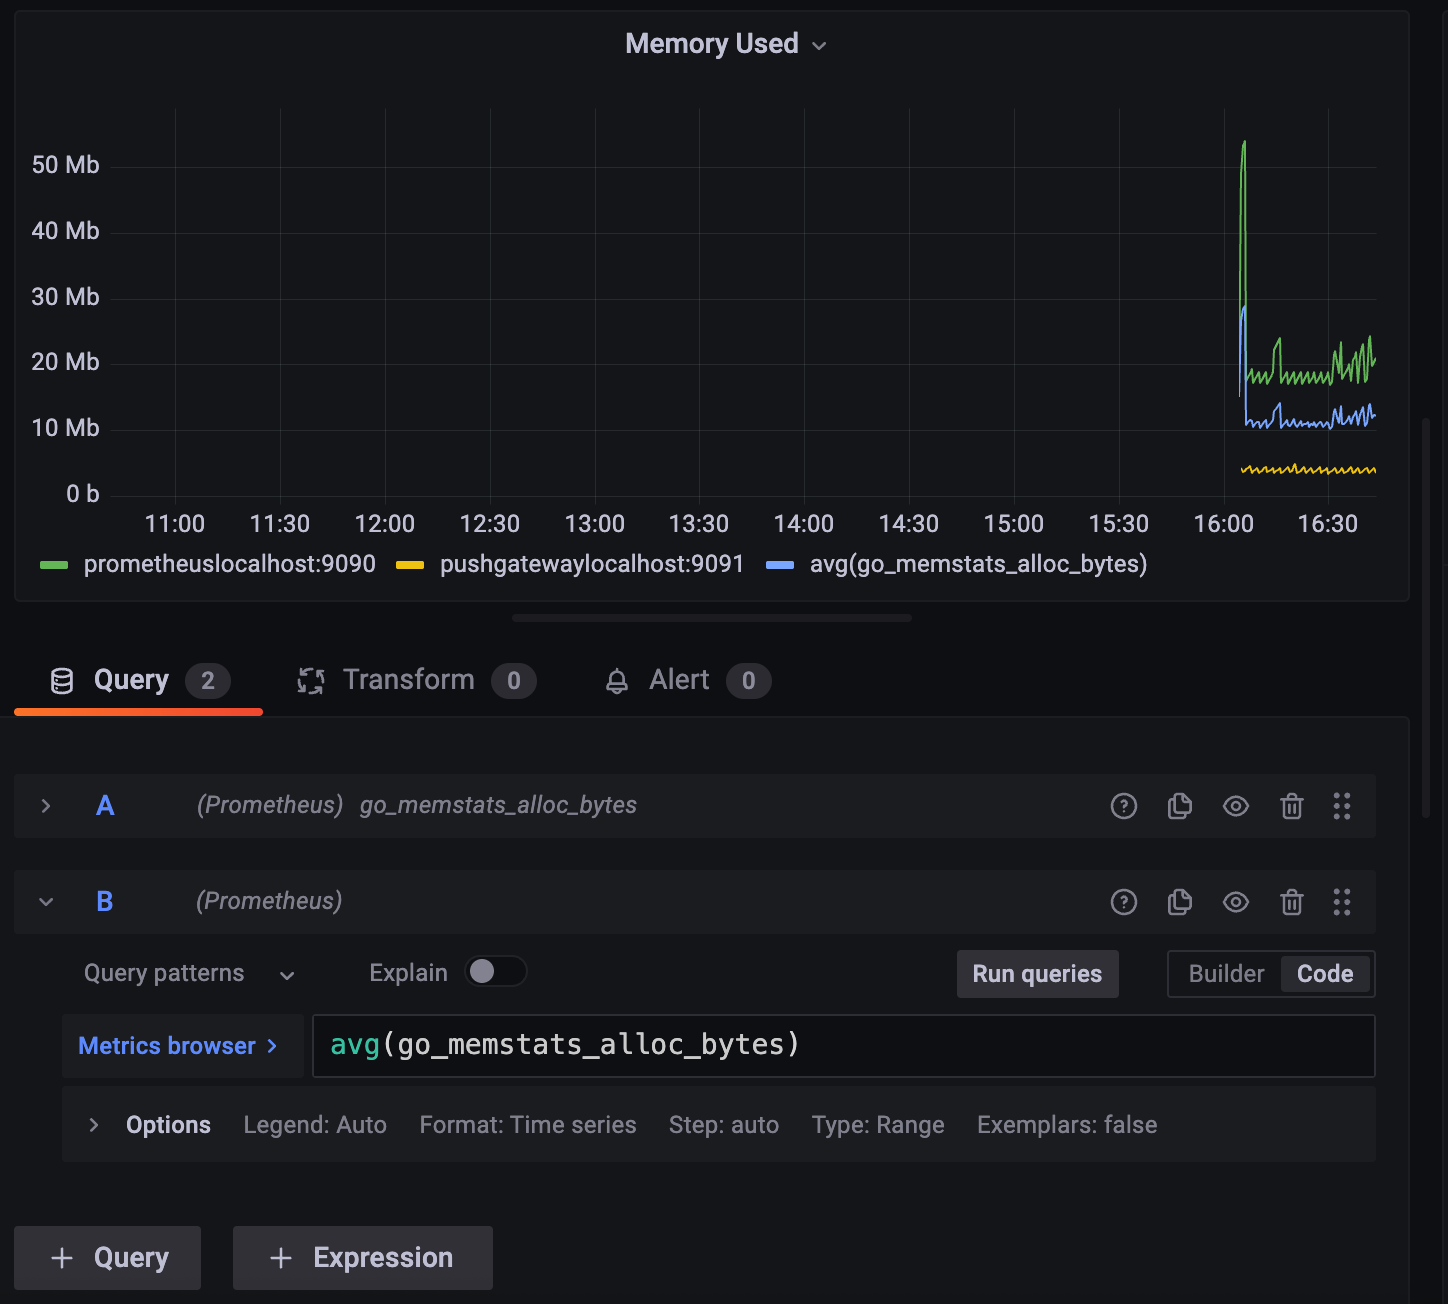
Task: Remove query B with trash icon
Action: pyautogui.click(x=1292, y=902)
